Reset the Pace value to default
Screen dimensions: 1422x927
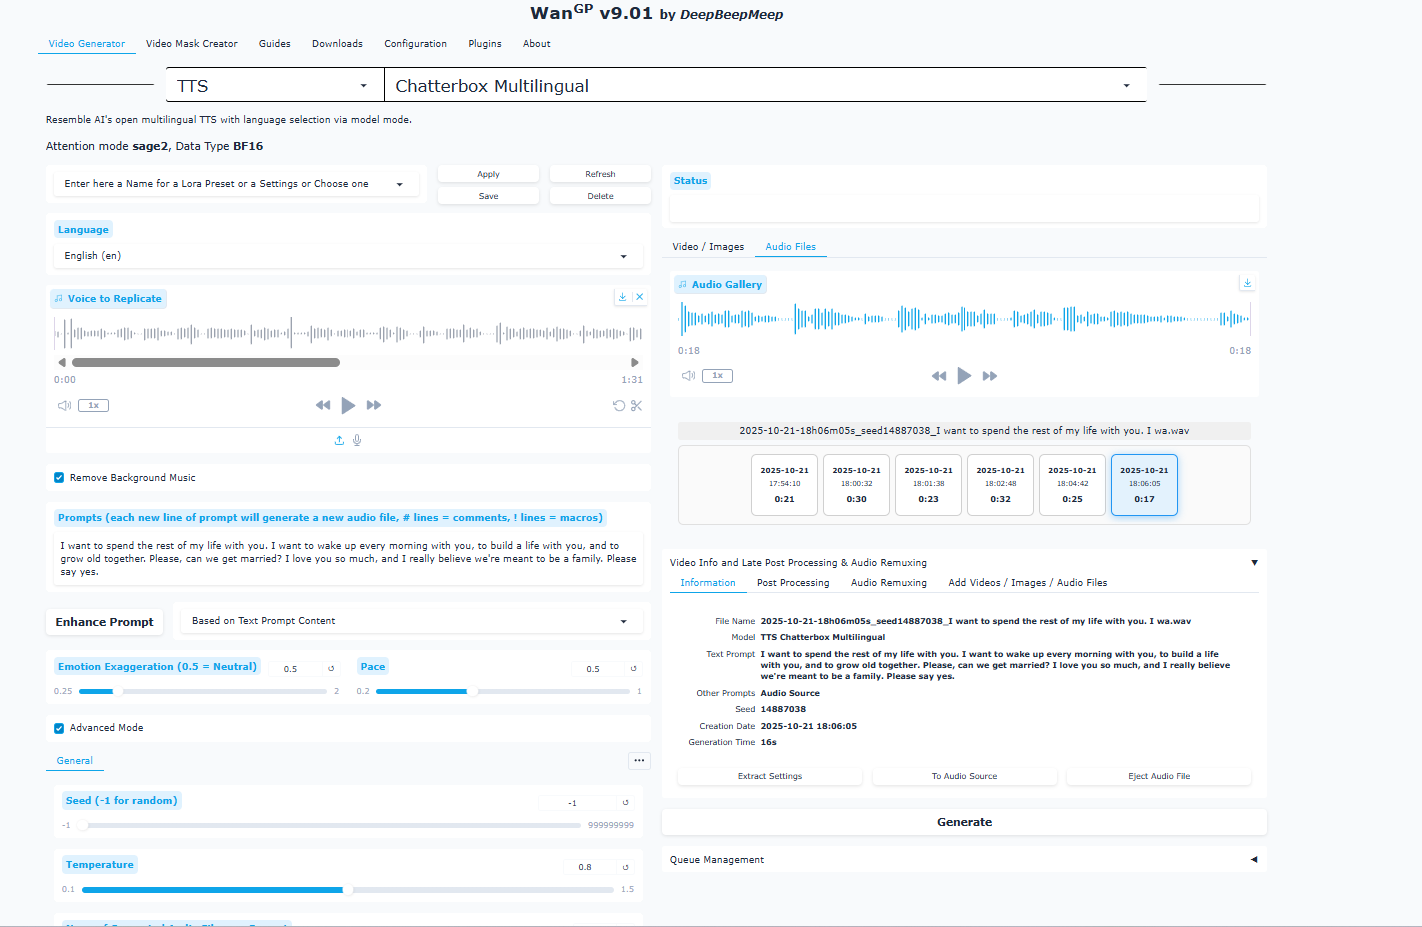pos(633,668)
